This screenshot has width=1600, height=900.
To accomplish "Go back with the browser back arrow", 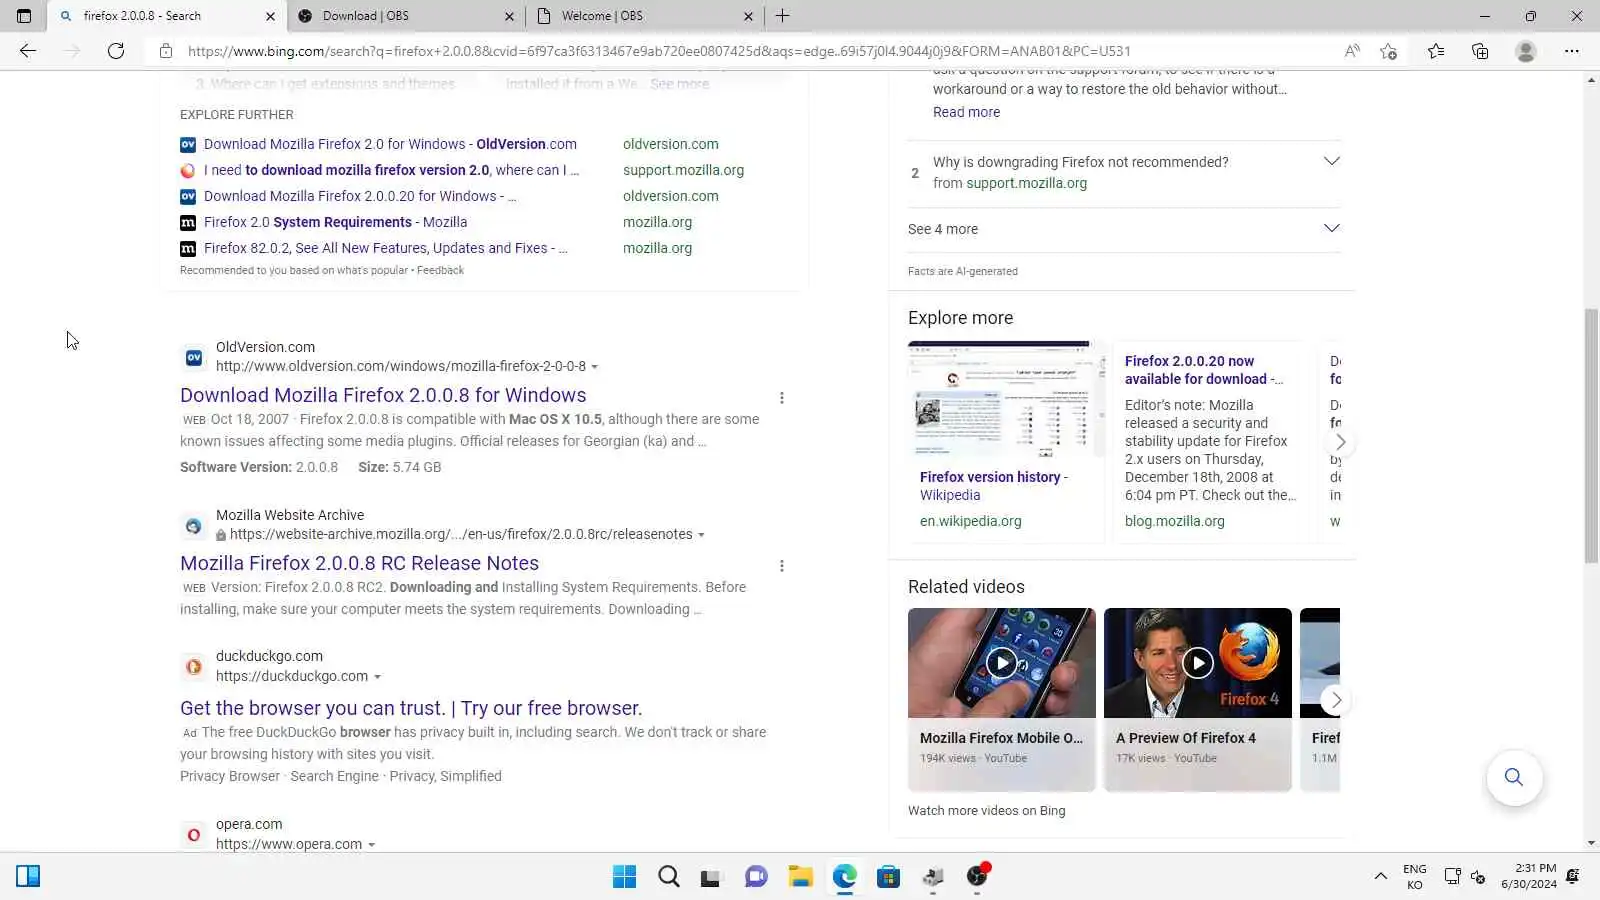I will [x=28, y=51].
